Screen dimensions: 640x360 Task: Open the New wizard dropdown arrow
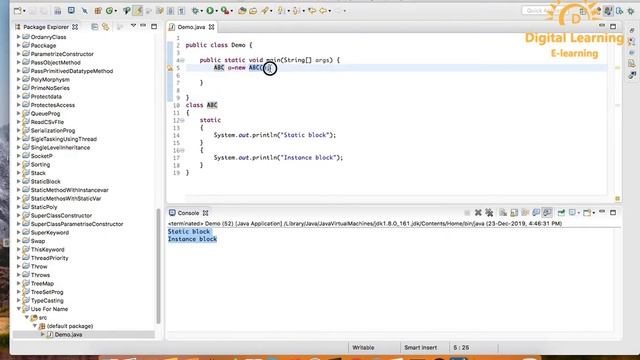[24, 11]
